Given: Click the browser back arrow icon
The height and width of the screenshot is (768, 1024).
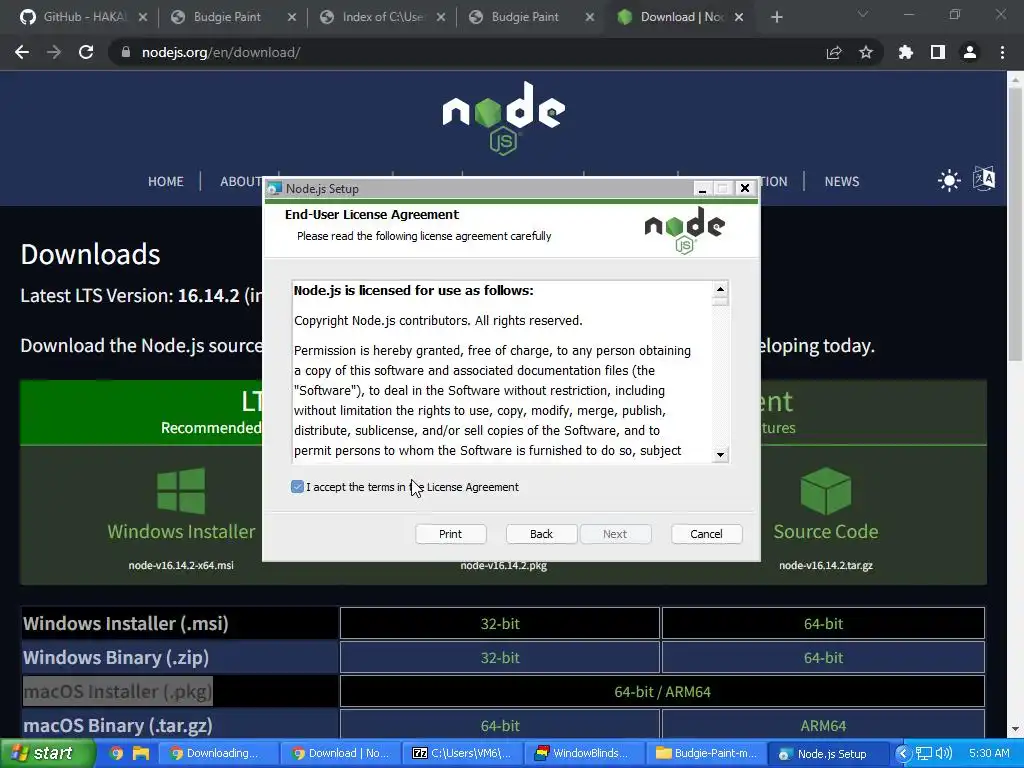Looking at the screenshot, I should (x=22, y=52).
